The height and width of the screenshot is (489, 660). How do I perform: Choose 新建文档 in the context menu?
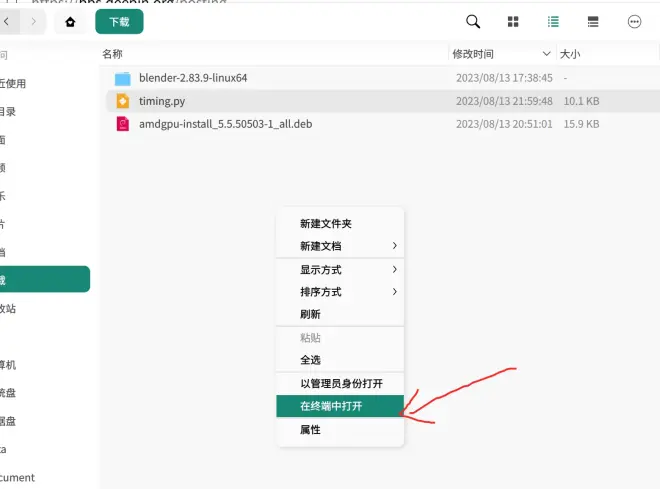coord(340,246)
